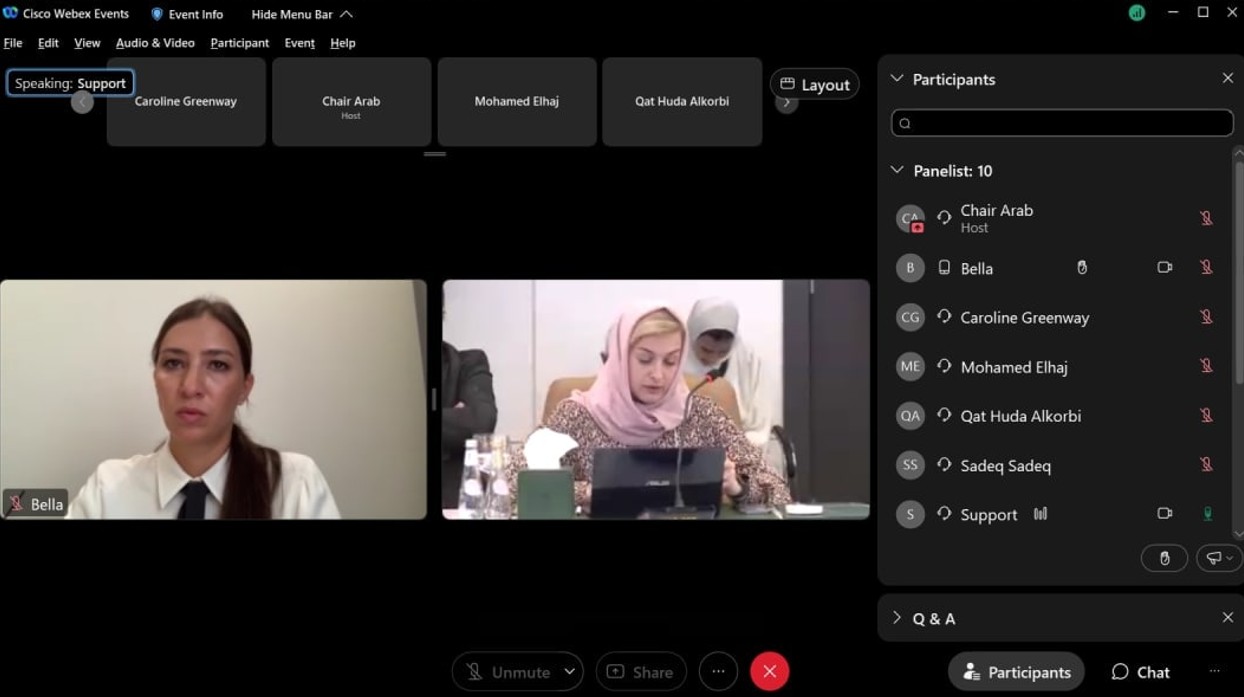Image resolution: width=1244 pixels, height=697 pixels.
Task: Click Qat Huda Alkorbi's QA avatar
Action: (910, 416)
